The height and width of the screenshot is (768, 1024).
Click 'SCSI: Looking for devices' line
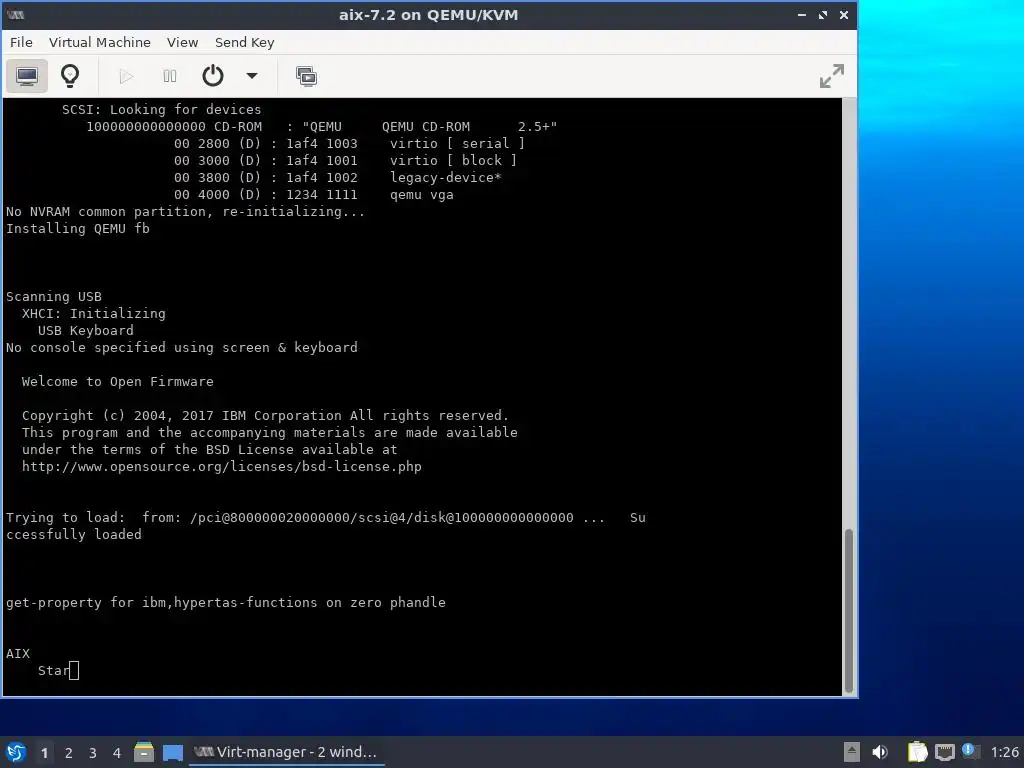click(x=161, y=110)
